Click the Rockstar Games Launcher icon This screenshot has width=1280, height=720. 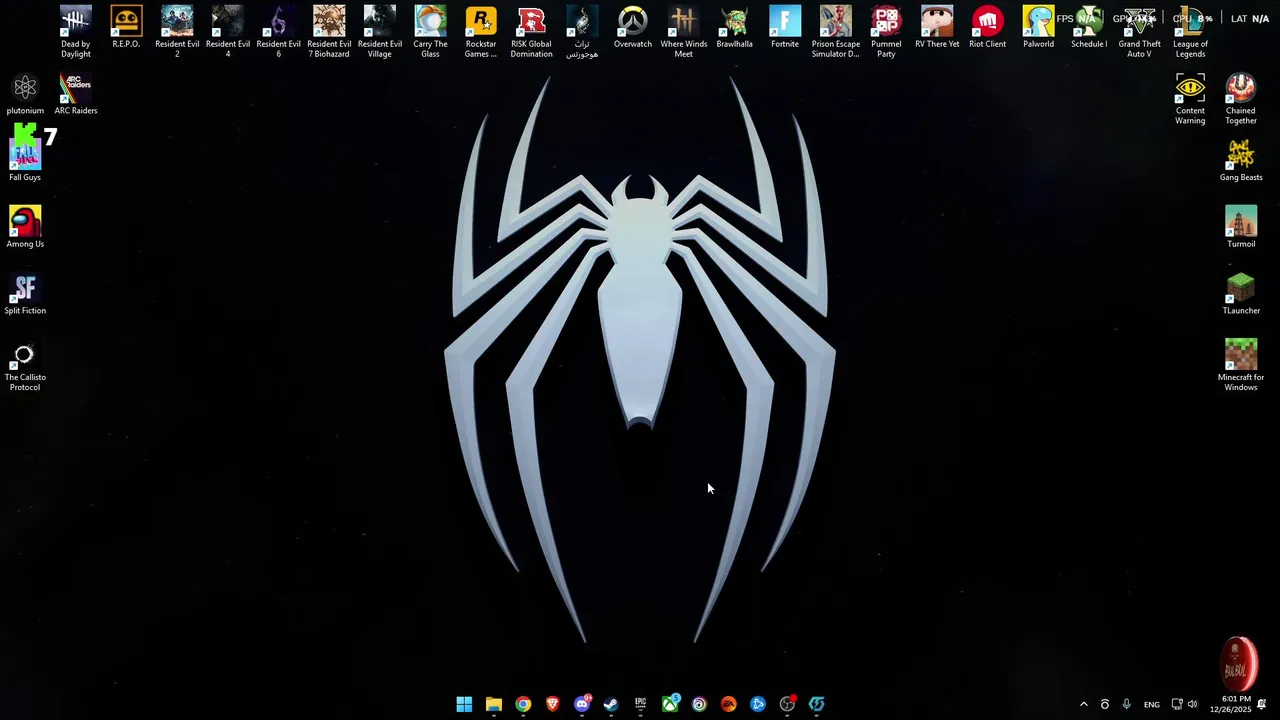coord(481,32)
